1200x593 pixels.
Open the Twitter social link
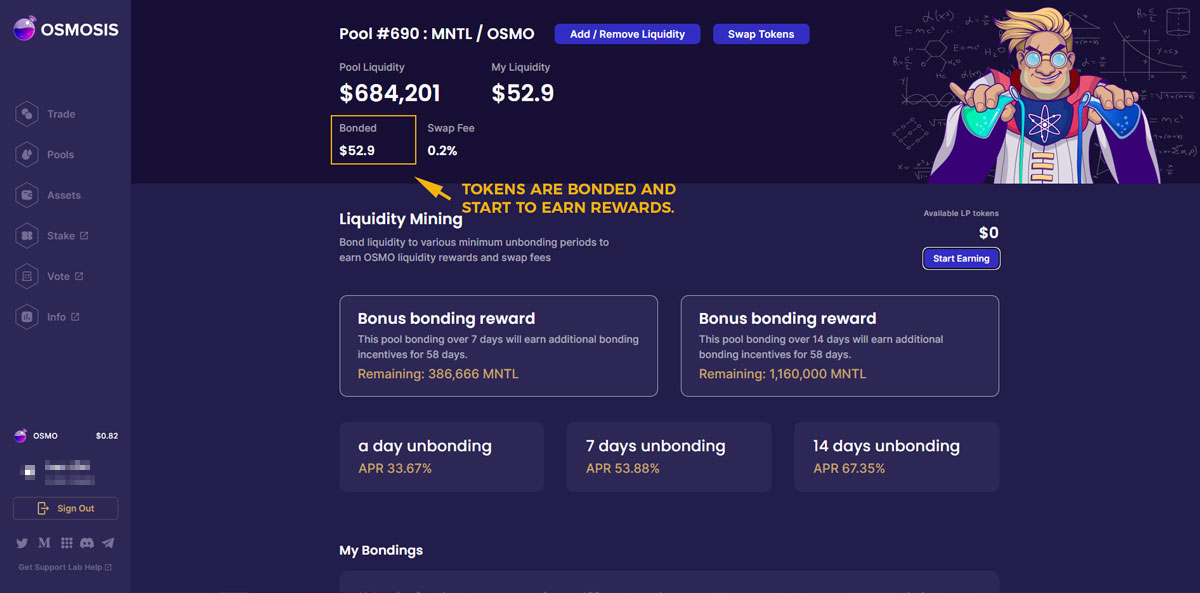22,543
